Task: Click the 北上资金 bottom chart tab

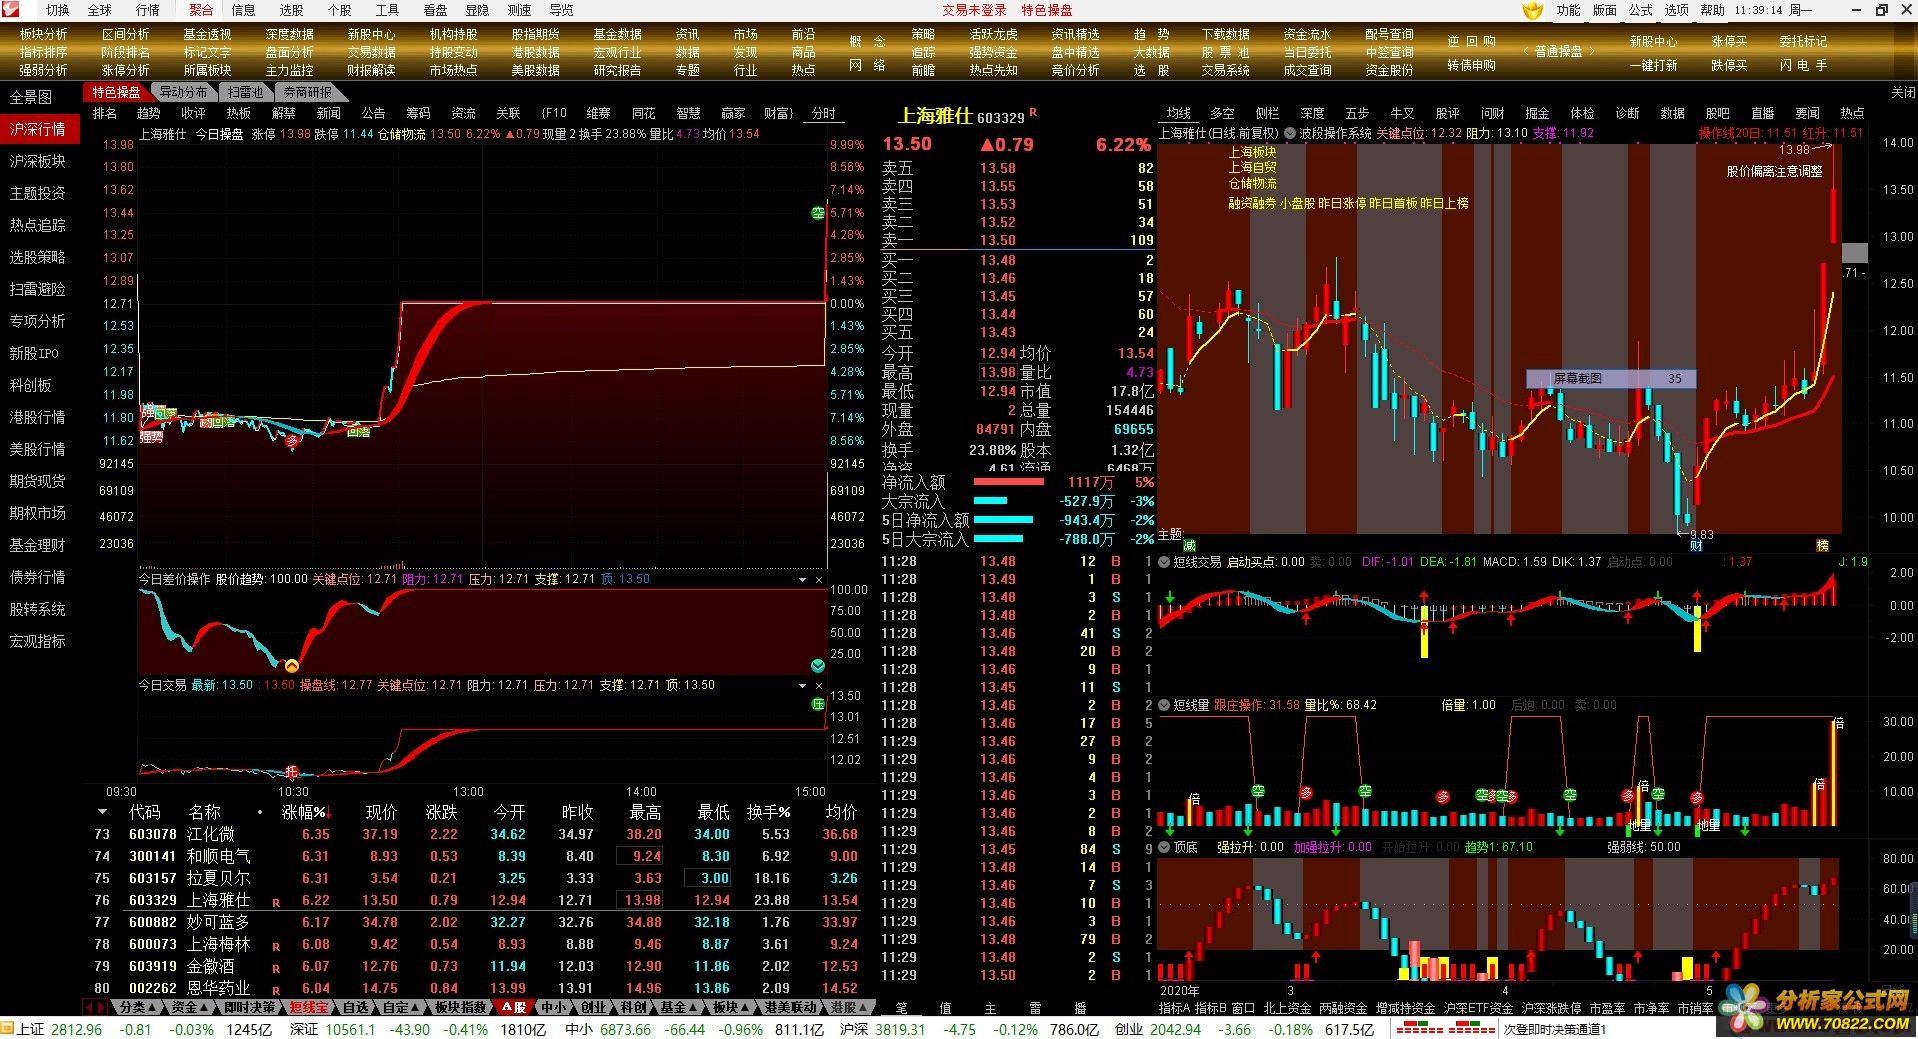Action: [x=1287, y=1008]
